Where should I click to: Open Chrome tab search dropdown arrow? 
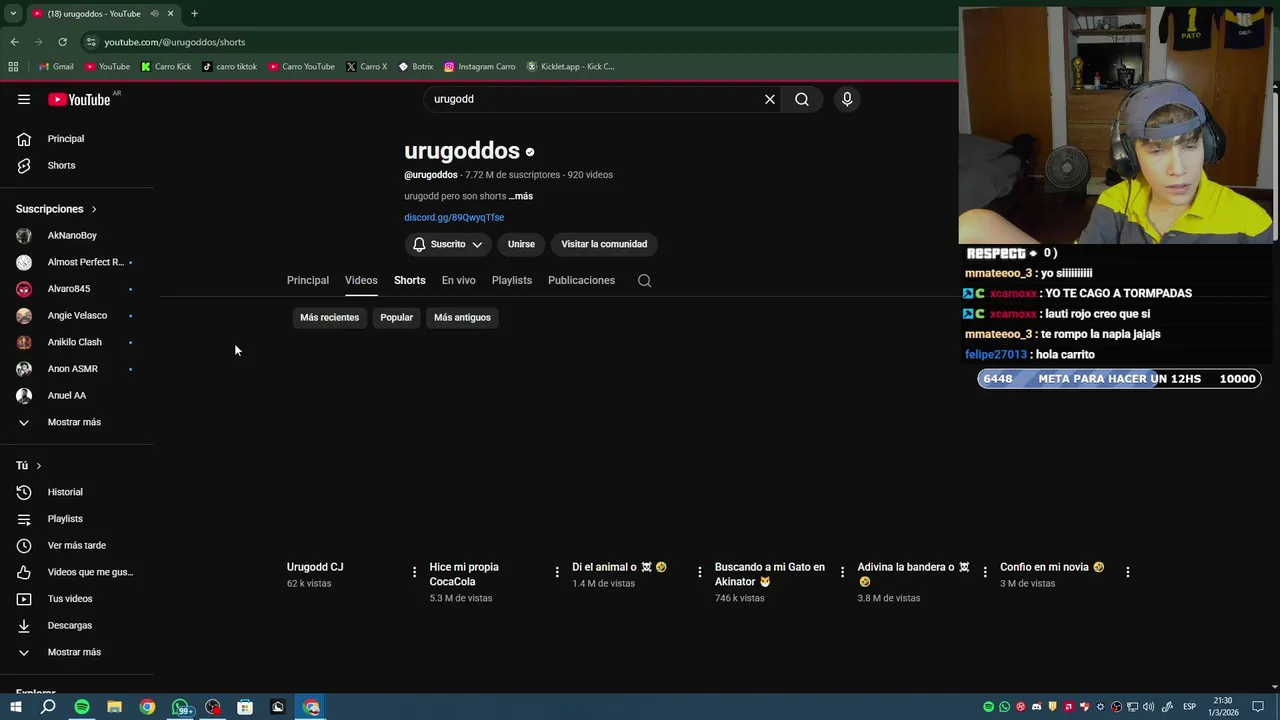click(13, 14)
